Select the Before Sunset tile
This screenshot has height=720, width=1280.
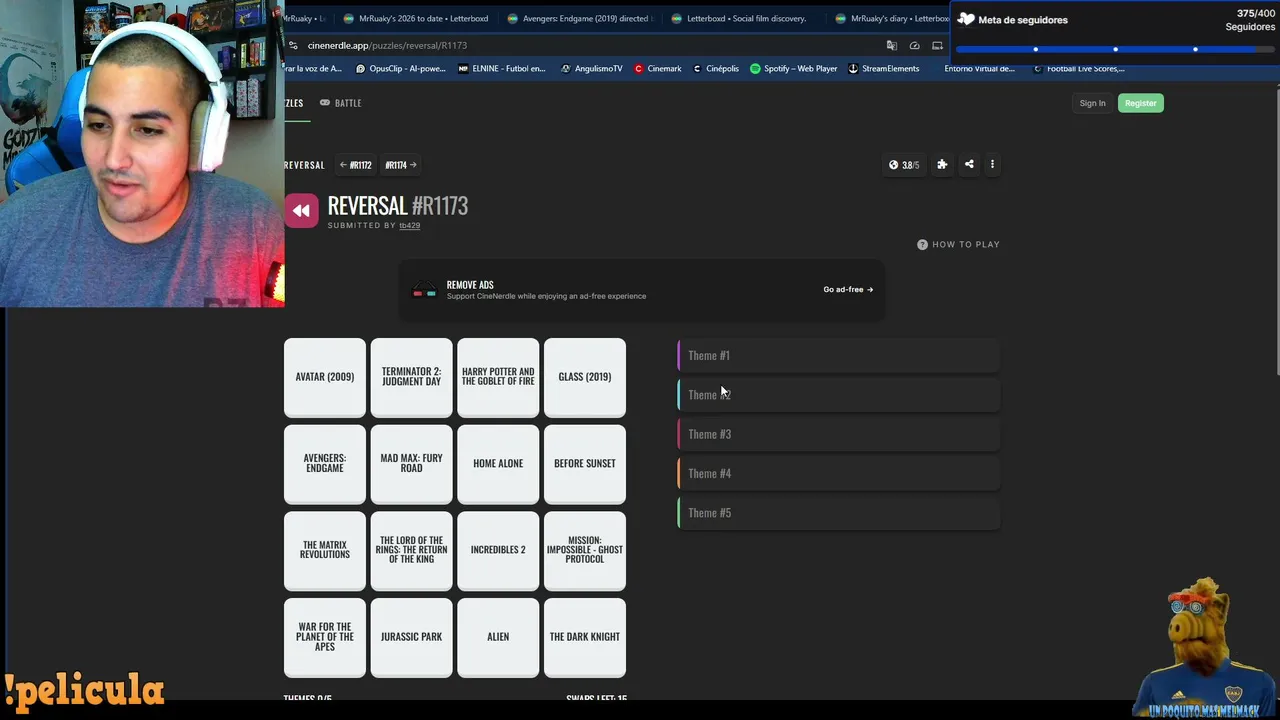pyautogui.click(x=585, y=464)
